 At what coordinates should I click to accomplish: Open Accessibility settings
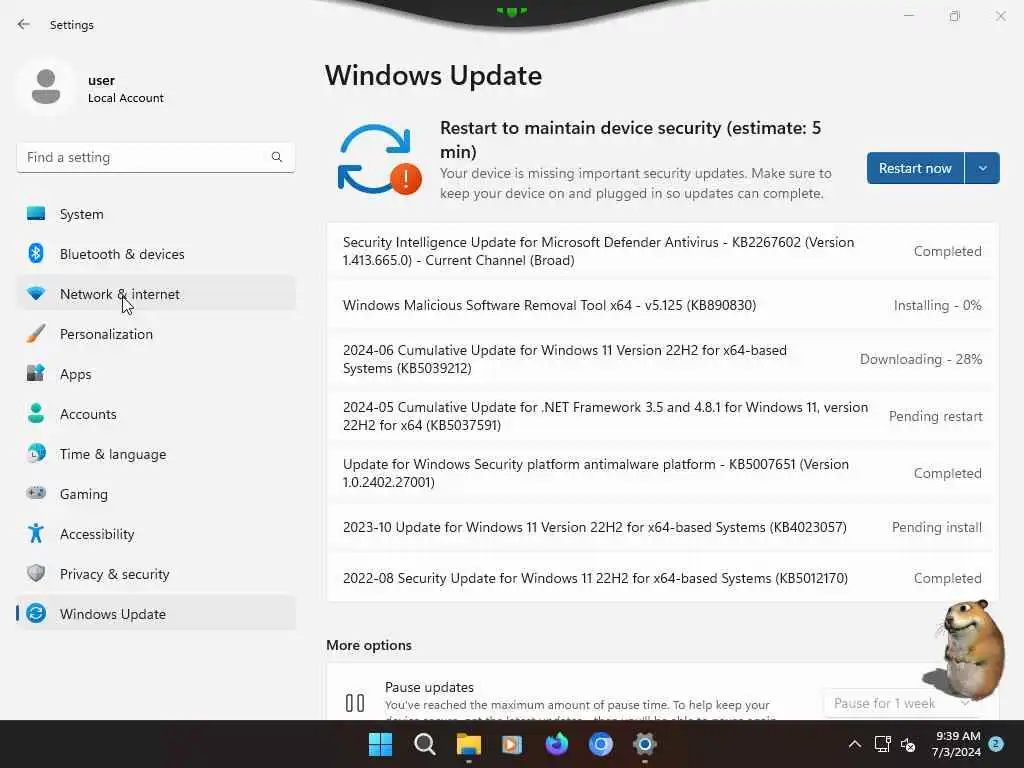tap(156, 534)
